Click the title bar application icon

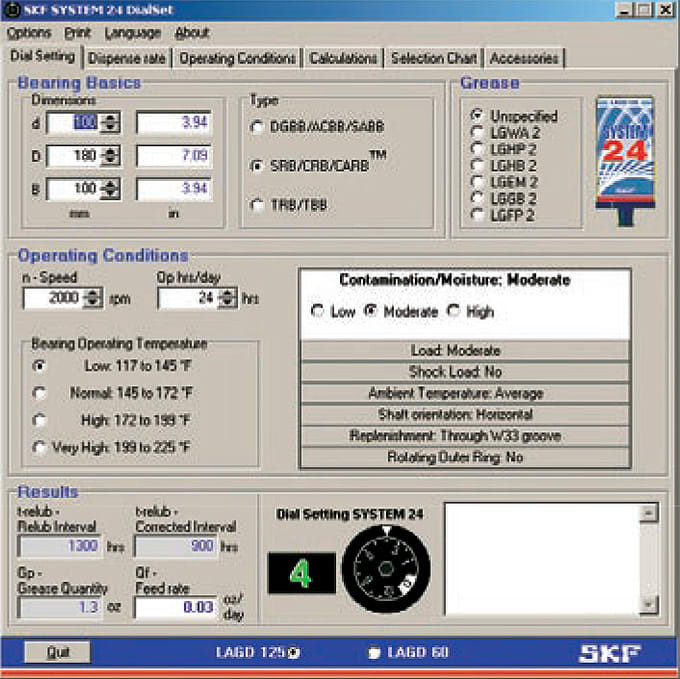coord(12,10)
